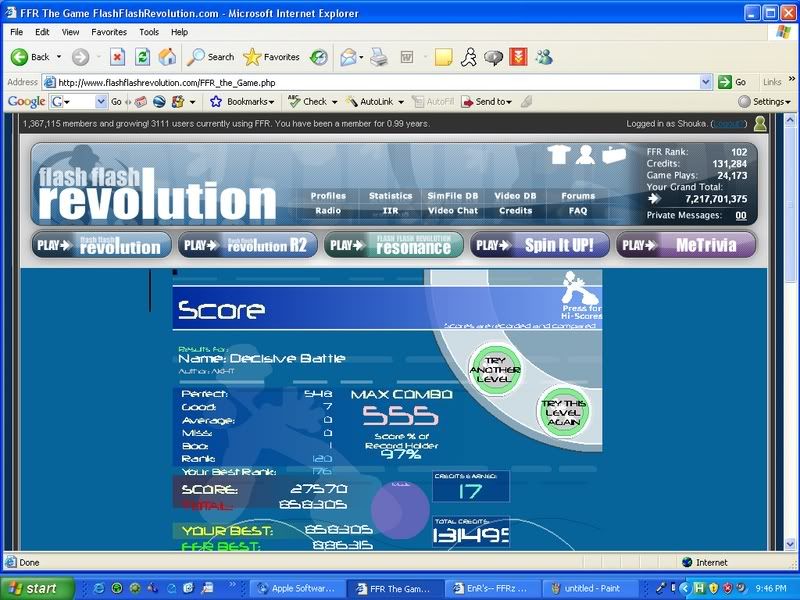800x600 pixels.
Task: Click the folder icon in site header
Action: (x=613, y=155)
